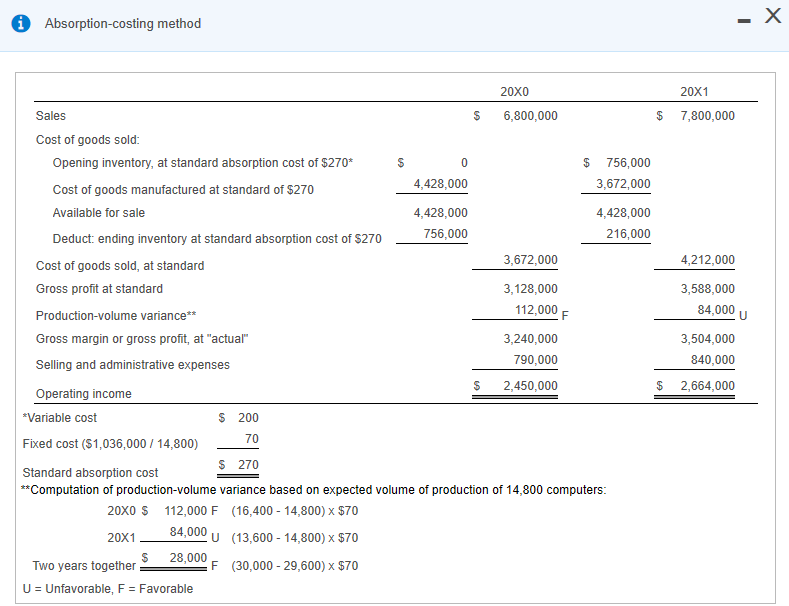Click the 3,128,000 gross profit value

click(x=530, y=289)
